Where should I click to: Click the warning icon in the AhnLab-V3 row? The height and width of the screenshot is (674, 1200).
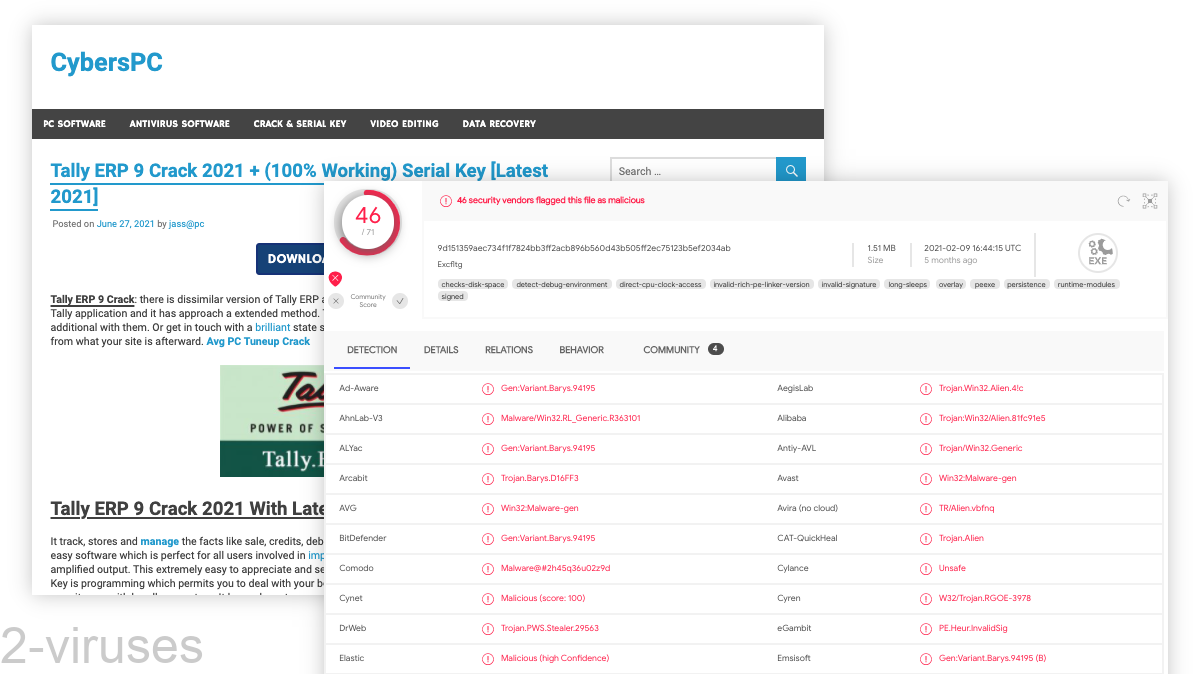point(488,418)
